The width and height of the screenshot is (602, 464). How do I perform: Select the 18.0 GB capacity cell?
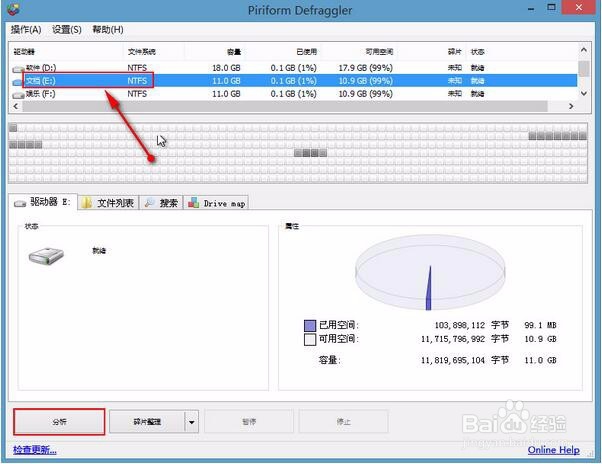pyautogui.click(x=226, y=68)
